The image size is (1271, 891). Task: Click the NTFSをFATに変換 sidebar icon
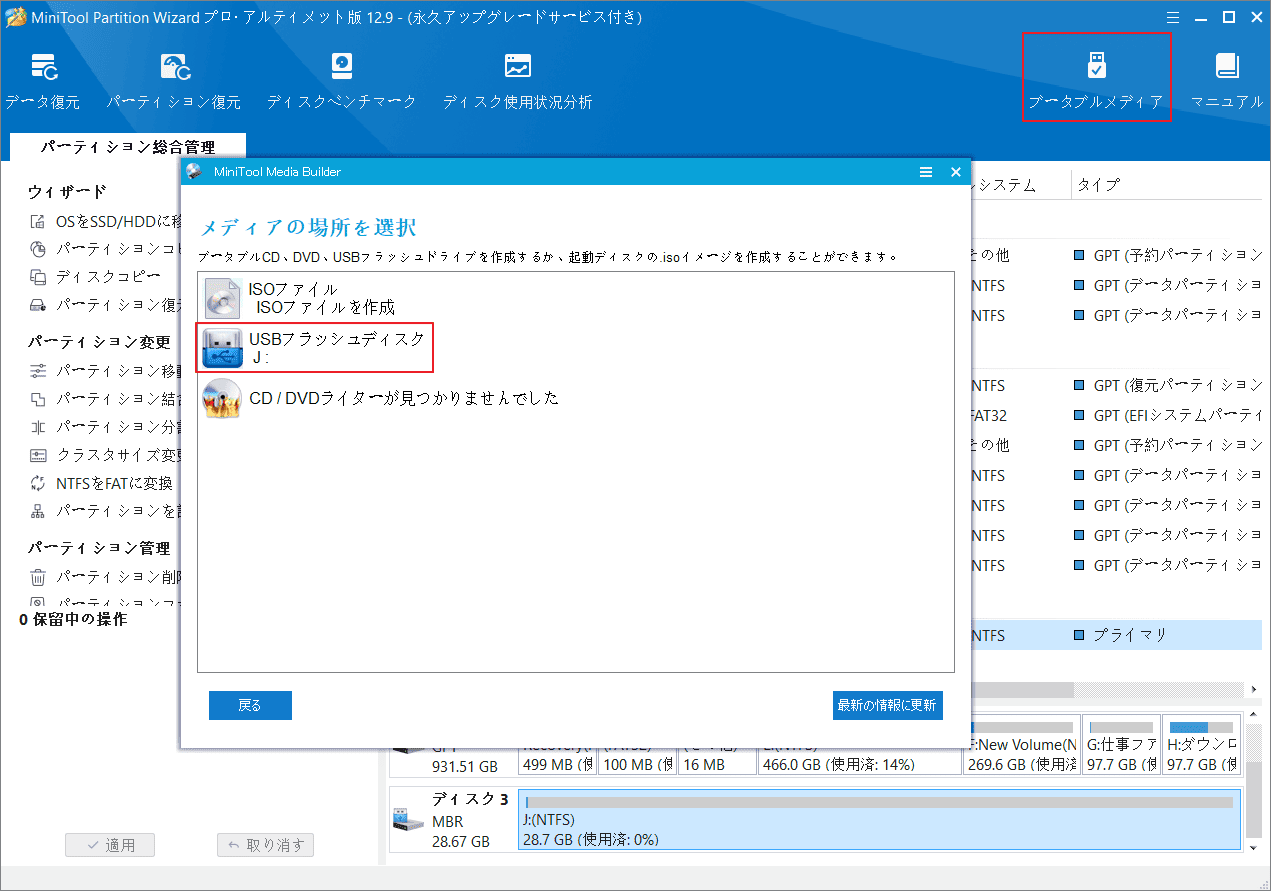(38, 483)
